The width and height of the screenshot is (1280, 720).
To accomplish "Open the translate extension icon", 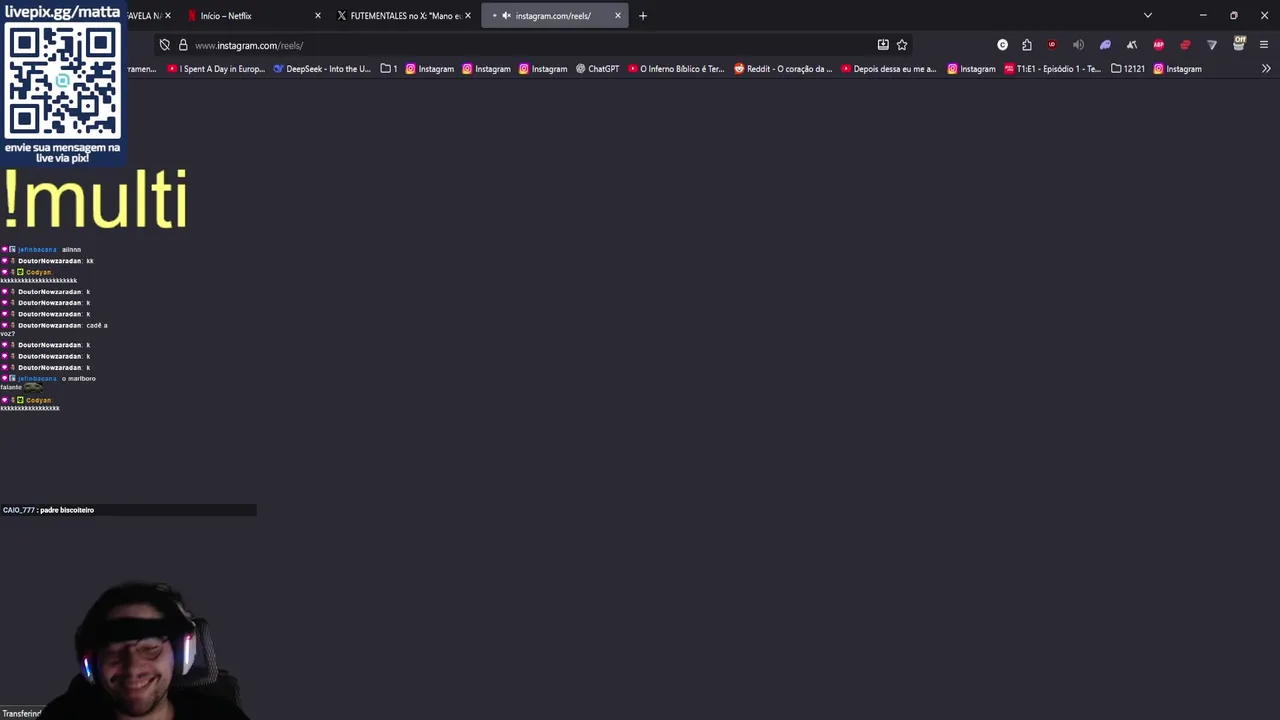I will [1132, 45].
